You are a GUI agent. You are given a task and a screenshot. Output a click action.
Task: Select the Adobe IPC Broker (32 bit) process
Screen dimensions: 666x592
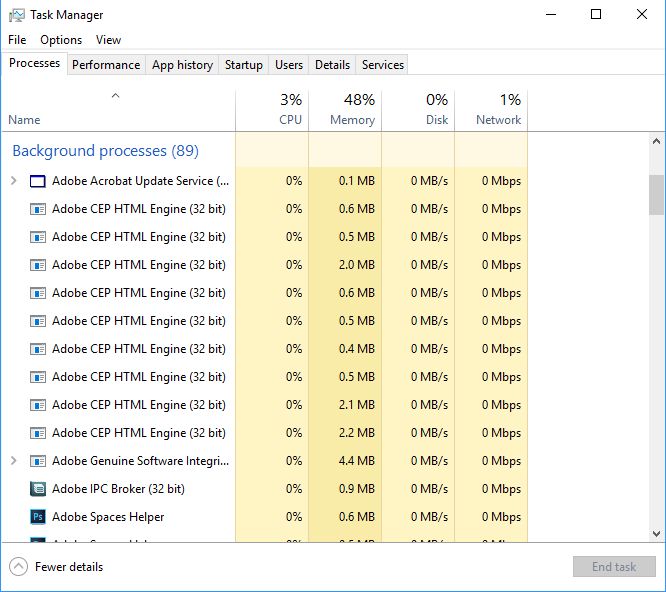(265, 489)
